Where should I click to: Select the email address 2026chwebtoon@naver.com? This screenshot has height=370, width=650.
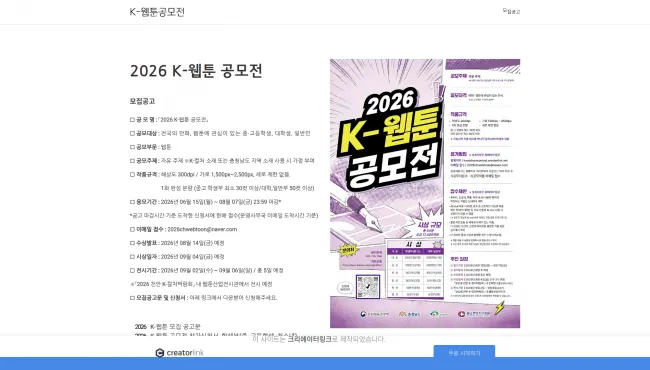pyautogui.click(x=202, y=229)
